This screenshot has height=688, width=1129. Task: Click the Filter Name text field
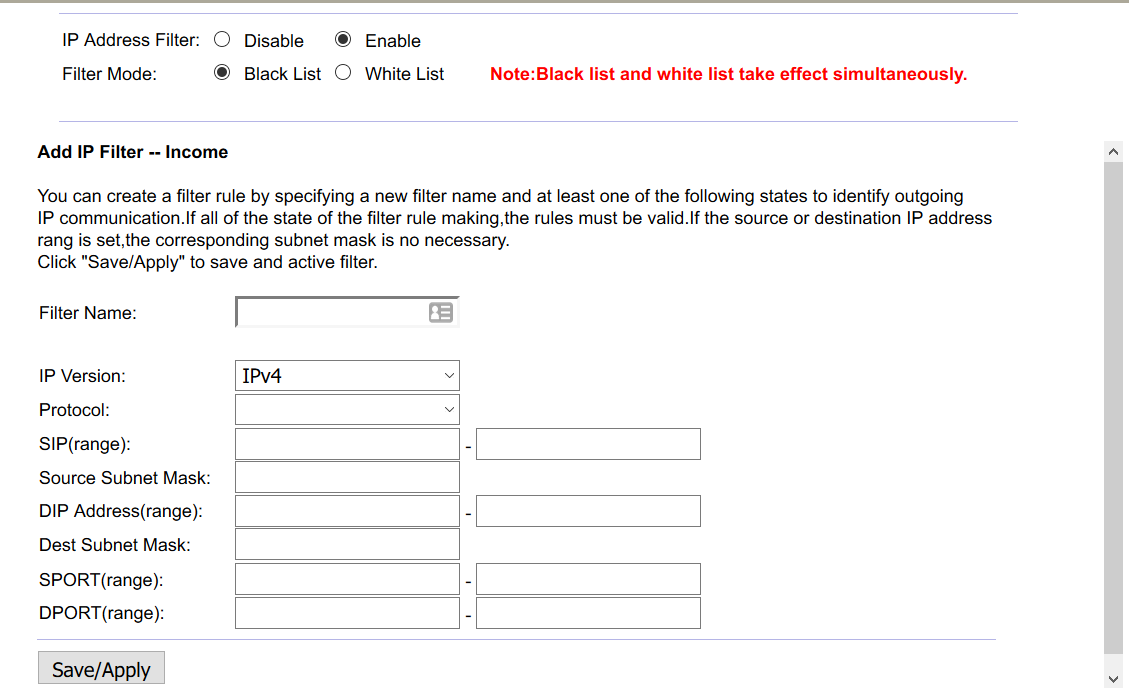tap(330, 313)
